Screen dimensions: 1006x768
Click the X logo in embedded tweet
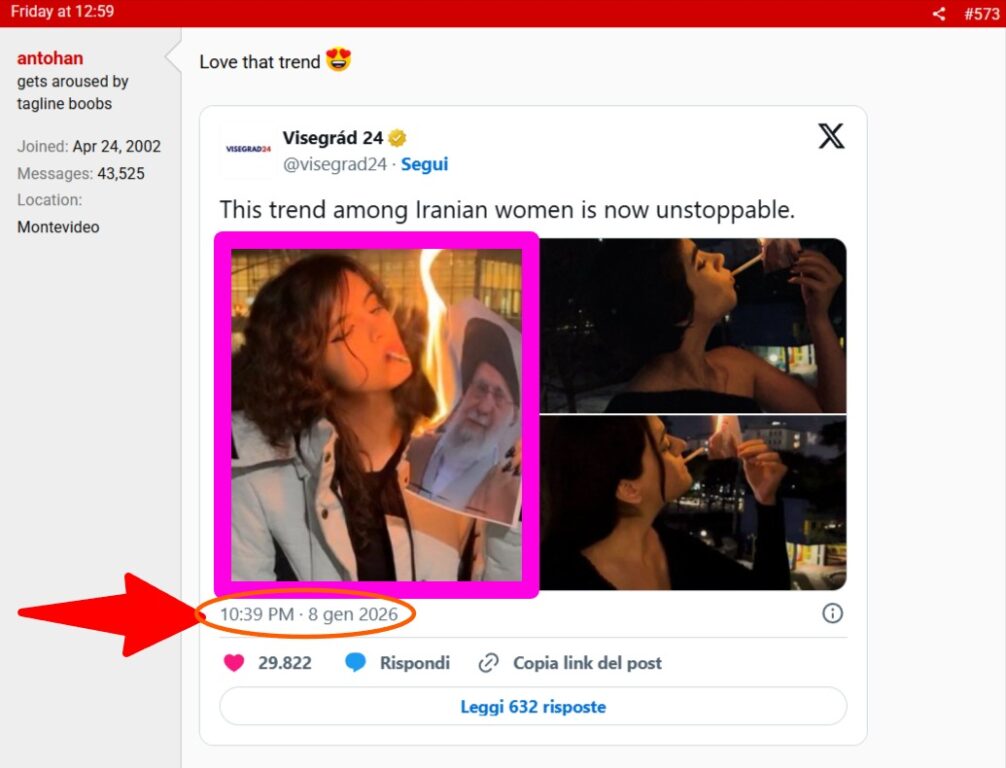click(x=831, y=137)
